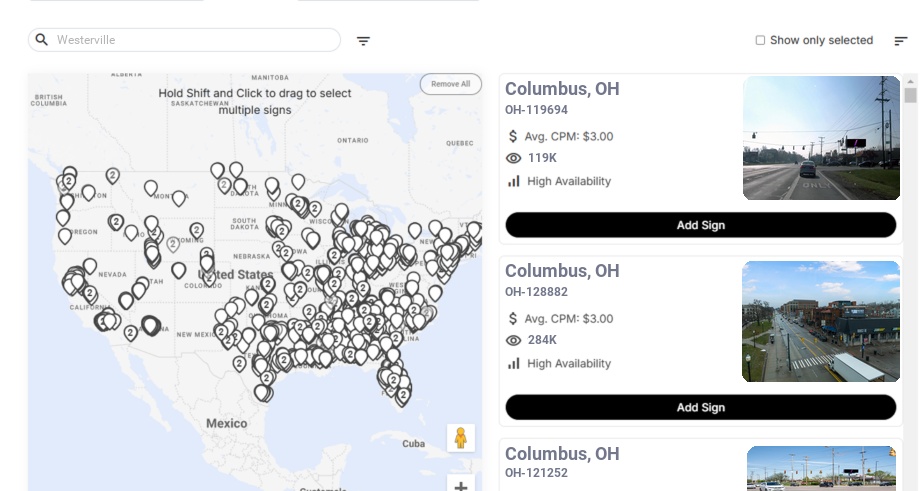920x491 pixels.
Task: Open the OH-121252 photo thumbnail
Action: 821,468
